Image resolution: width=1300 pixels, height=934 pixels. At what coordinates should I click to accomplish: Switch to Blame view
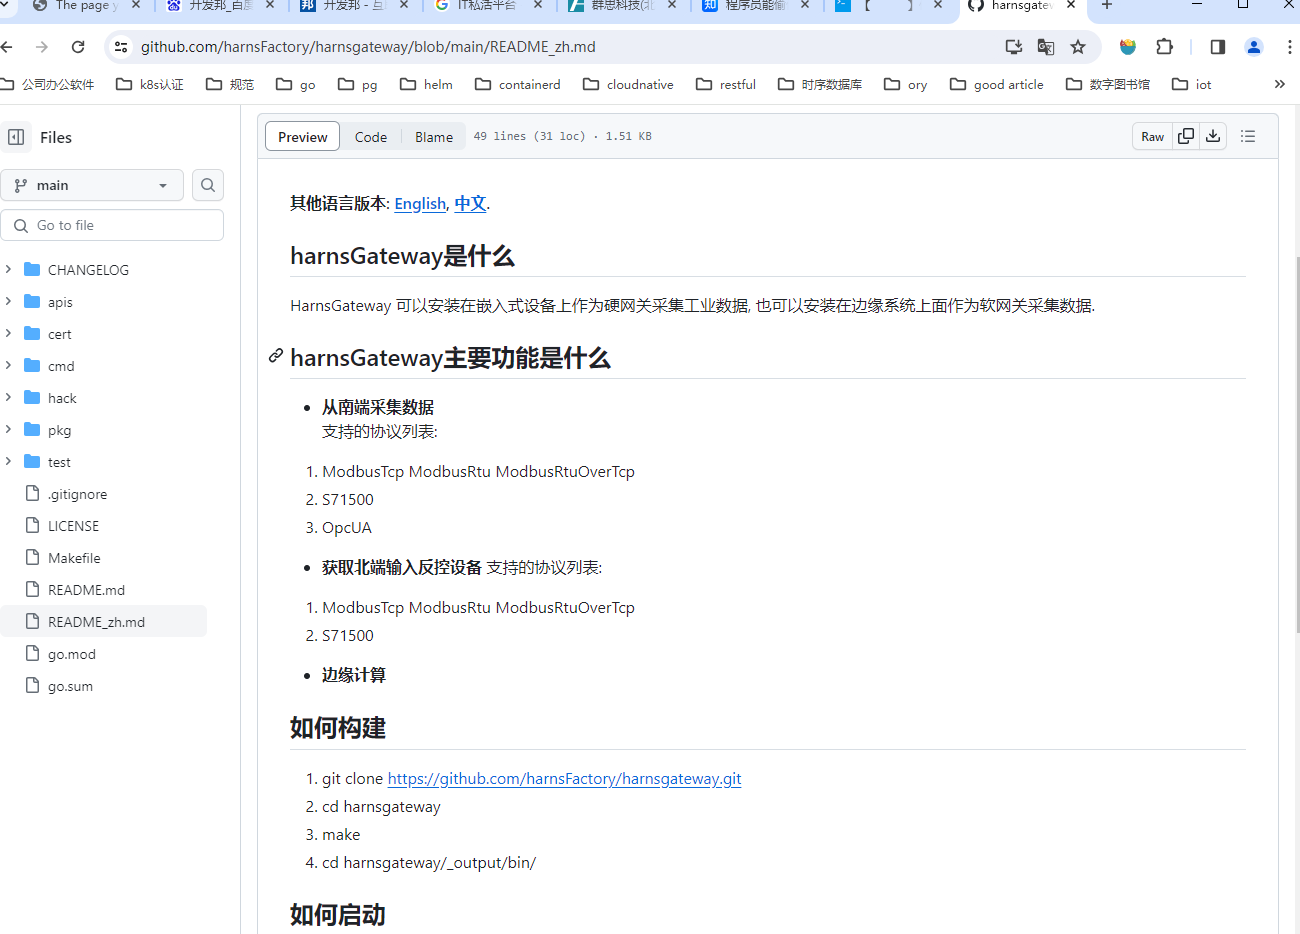[434, 137]
